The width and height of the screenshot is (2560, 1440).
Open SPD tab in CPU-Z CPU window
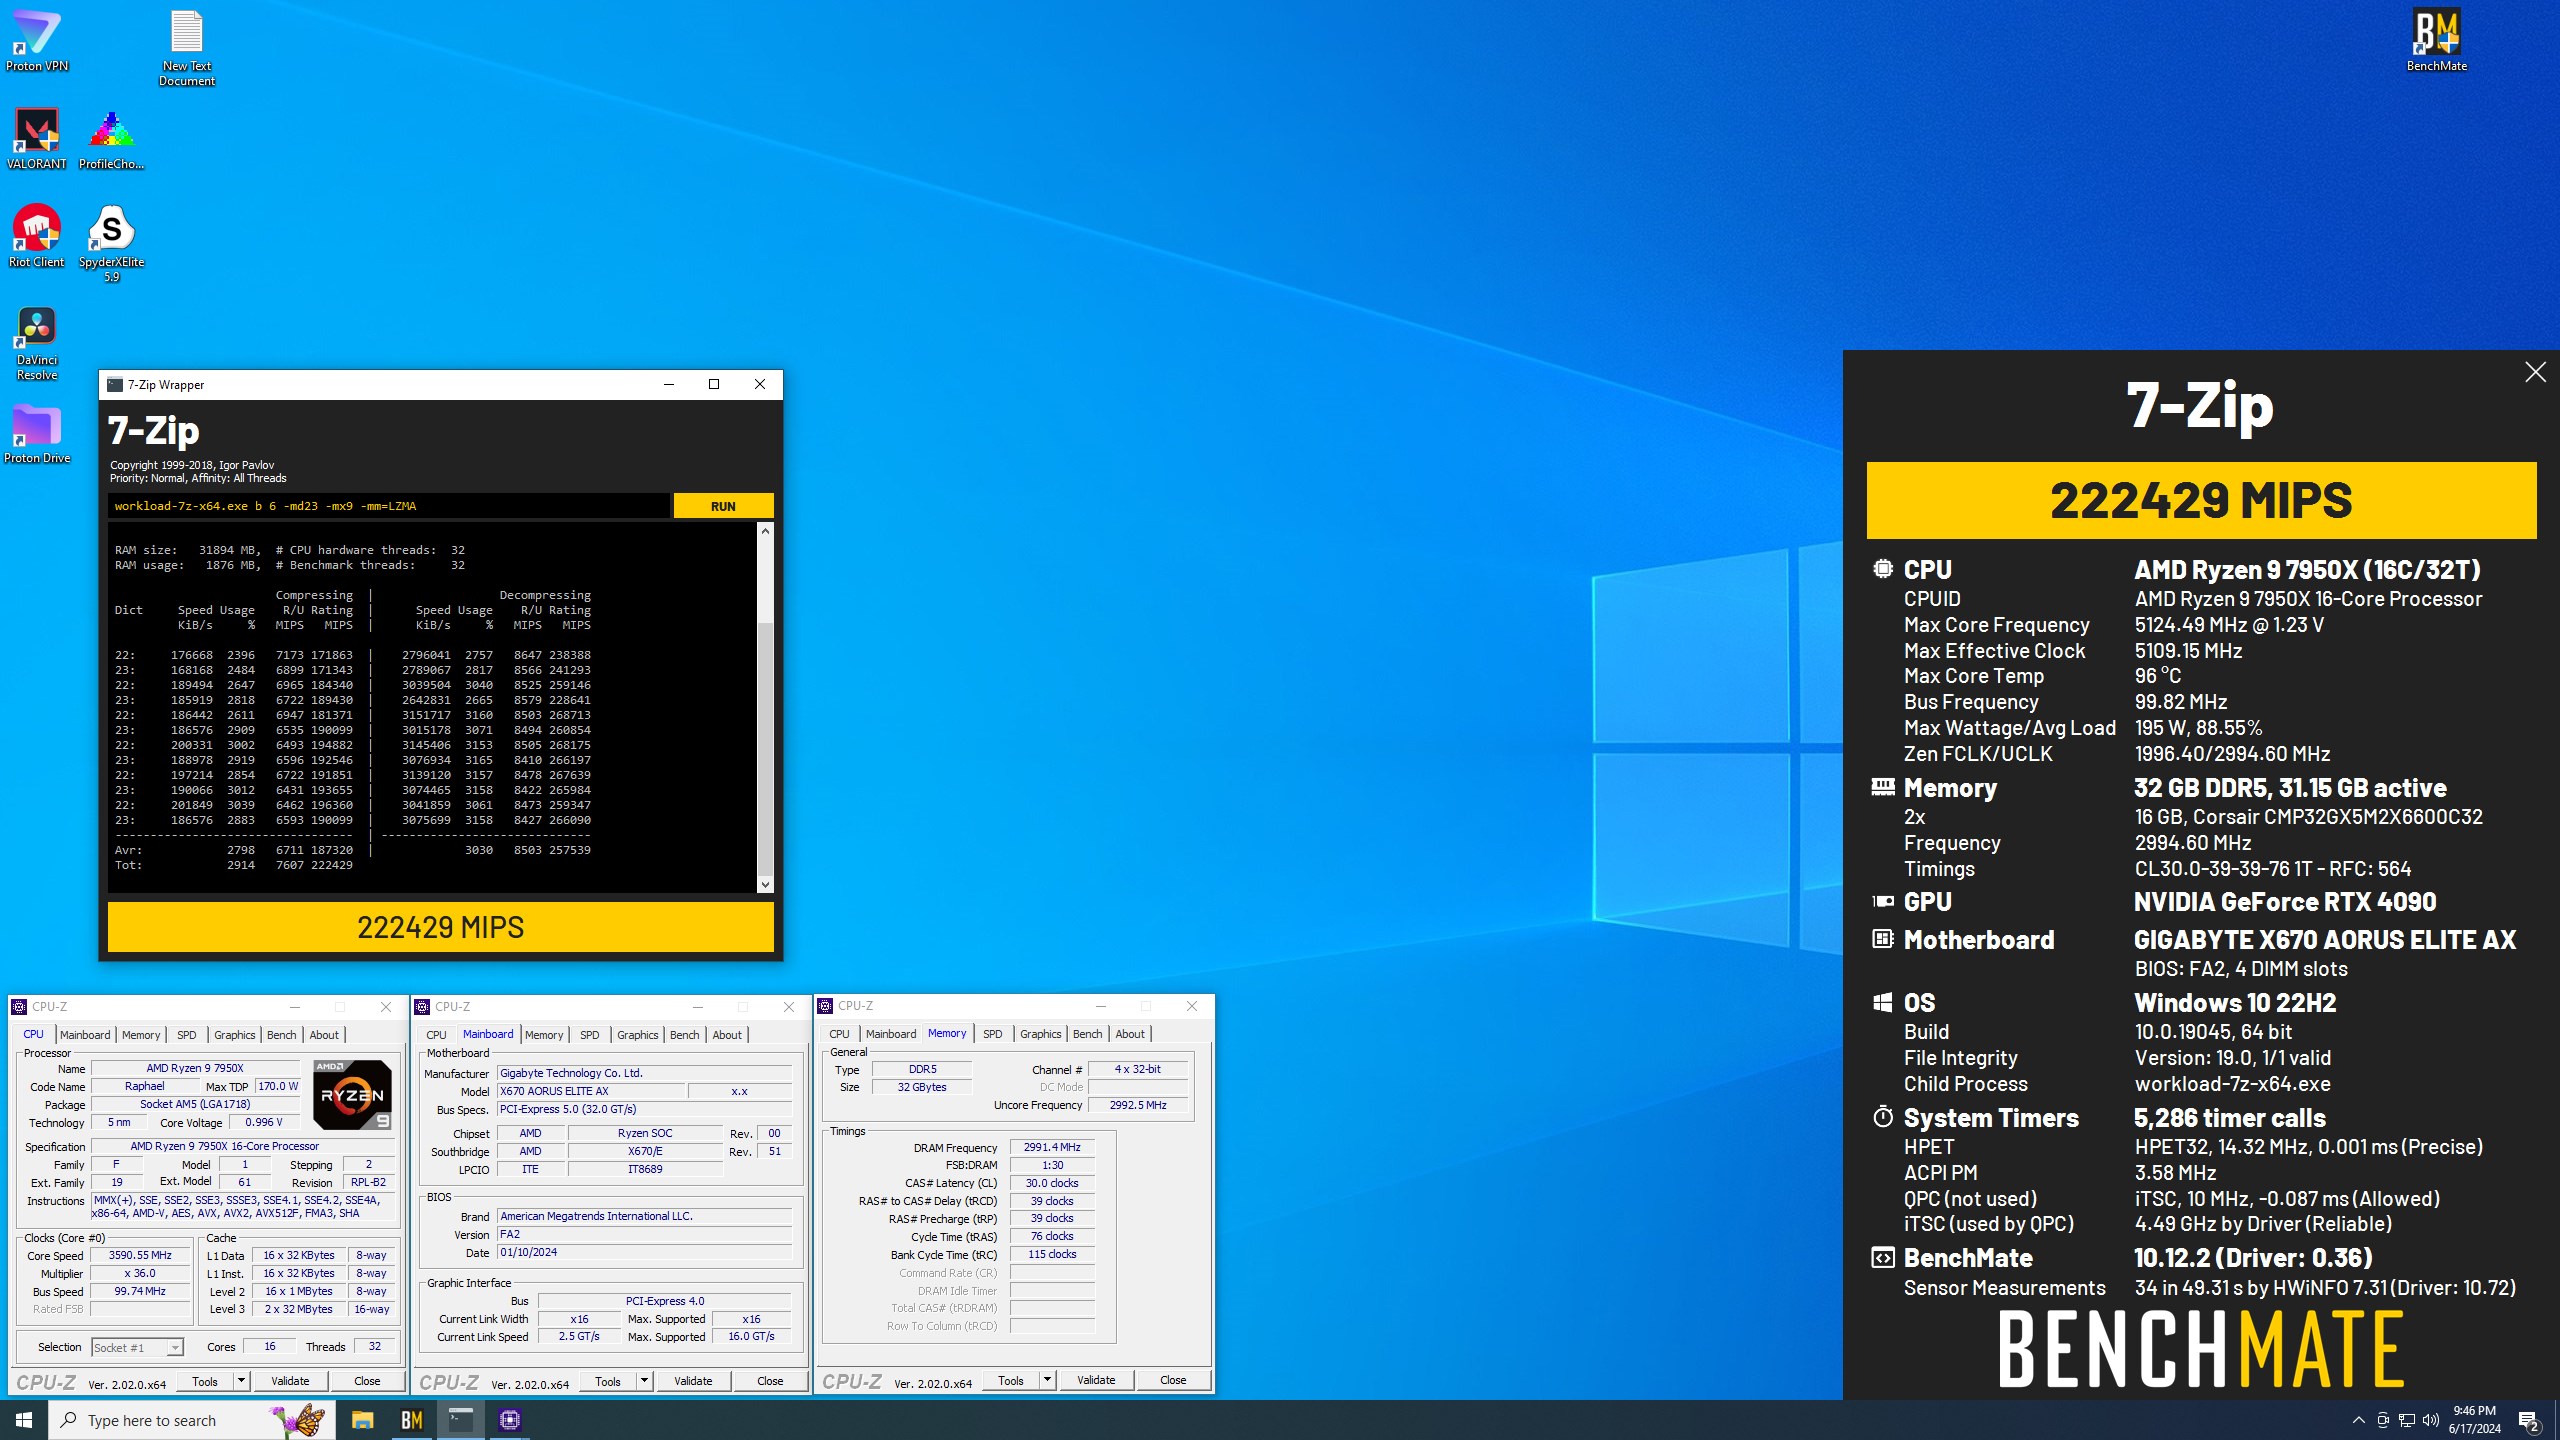[187, 1035]
